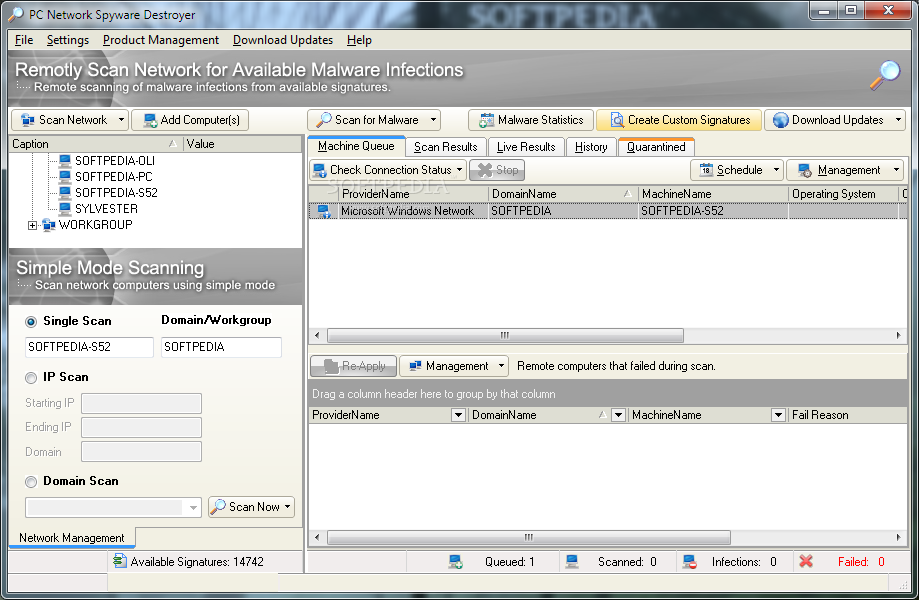Select the Domain Scan radio button
This screenshot has height=600, width=919.
(31, 482)
